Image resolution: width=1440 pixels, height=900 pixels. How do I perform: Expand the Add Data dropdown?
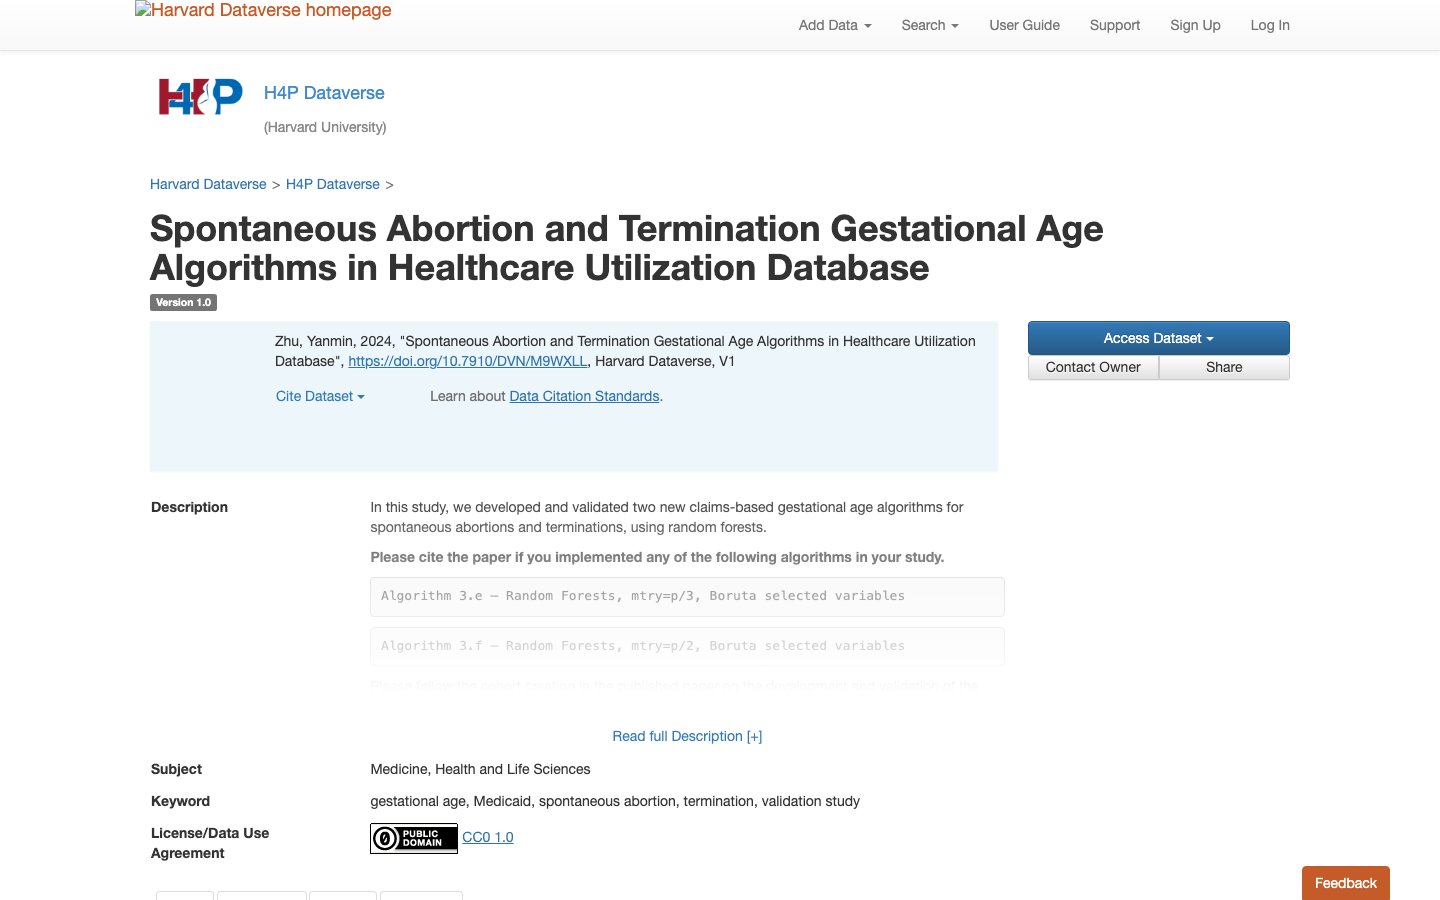tap(835, 25)
